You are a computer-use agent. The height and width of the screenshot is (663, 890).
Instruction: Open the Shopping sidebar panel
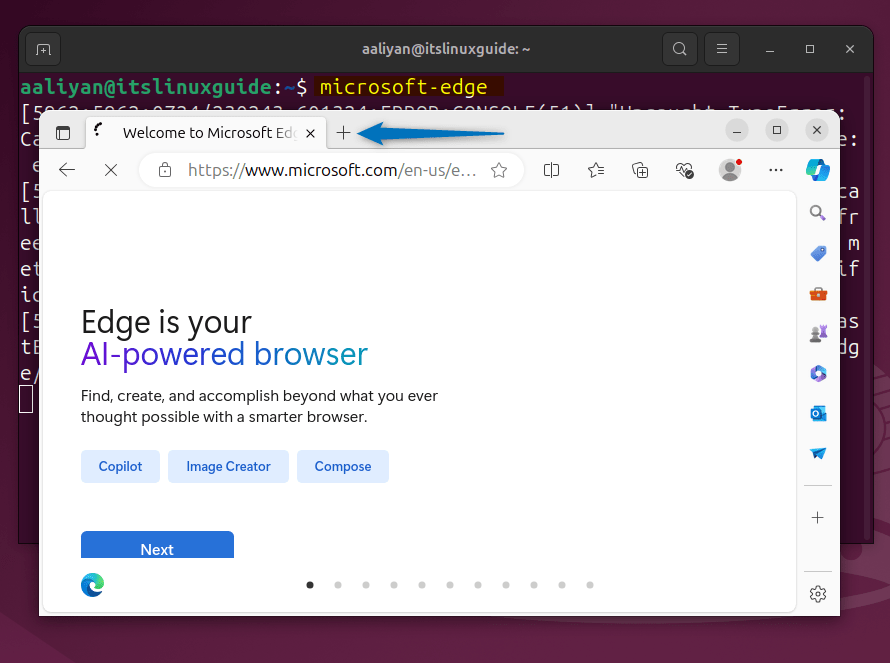(x=818, y=253)
